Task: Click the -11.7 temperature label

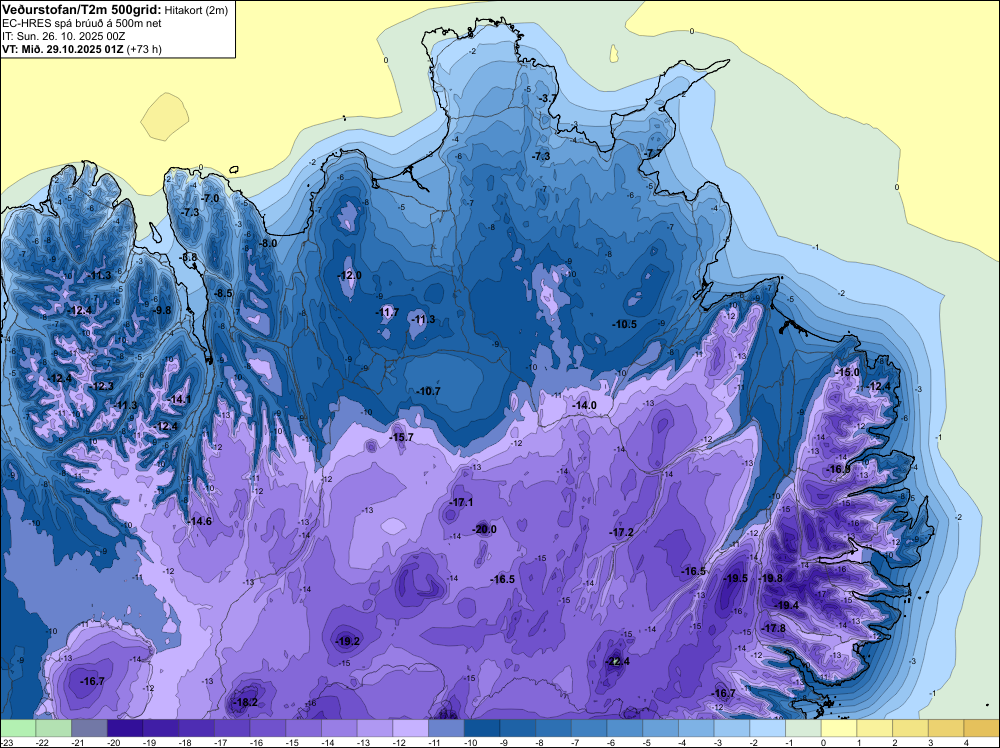Action: (386, 312)
